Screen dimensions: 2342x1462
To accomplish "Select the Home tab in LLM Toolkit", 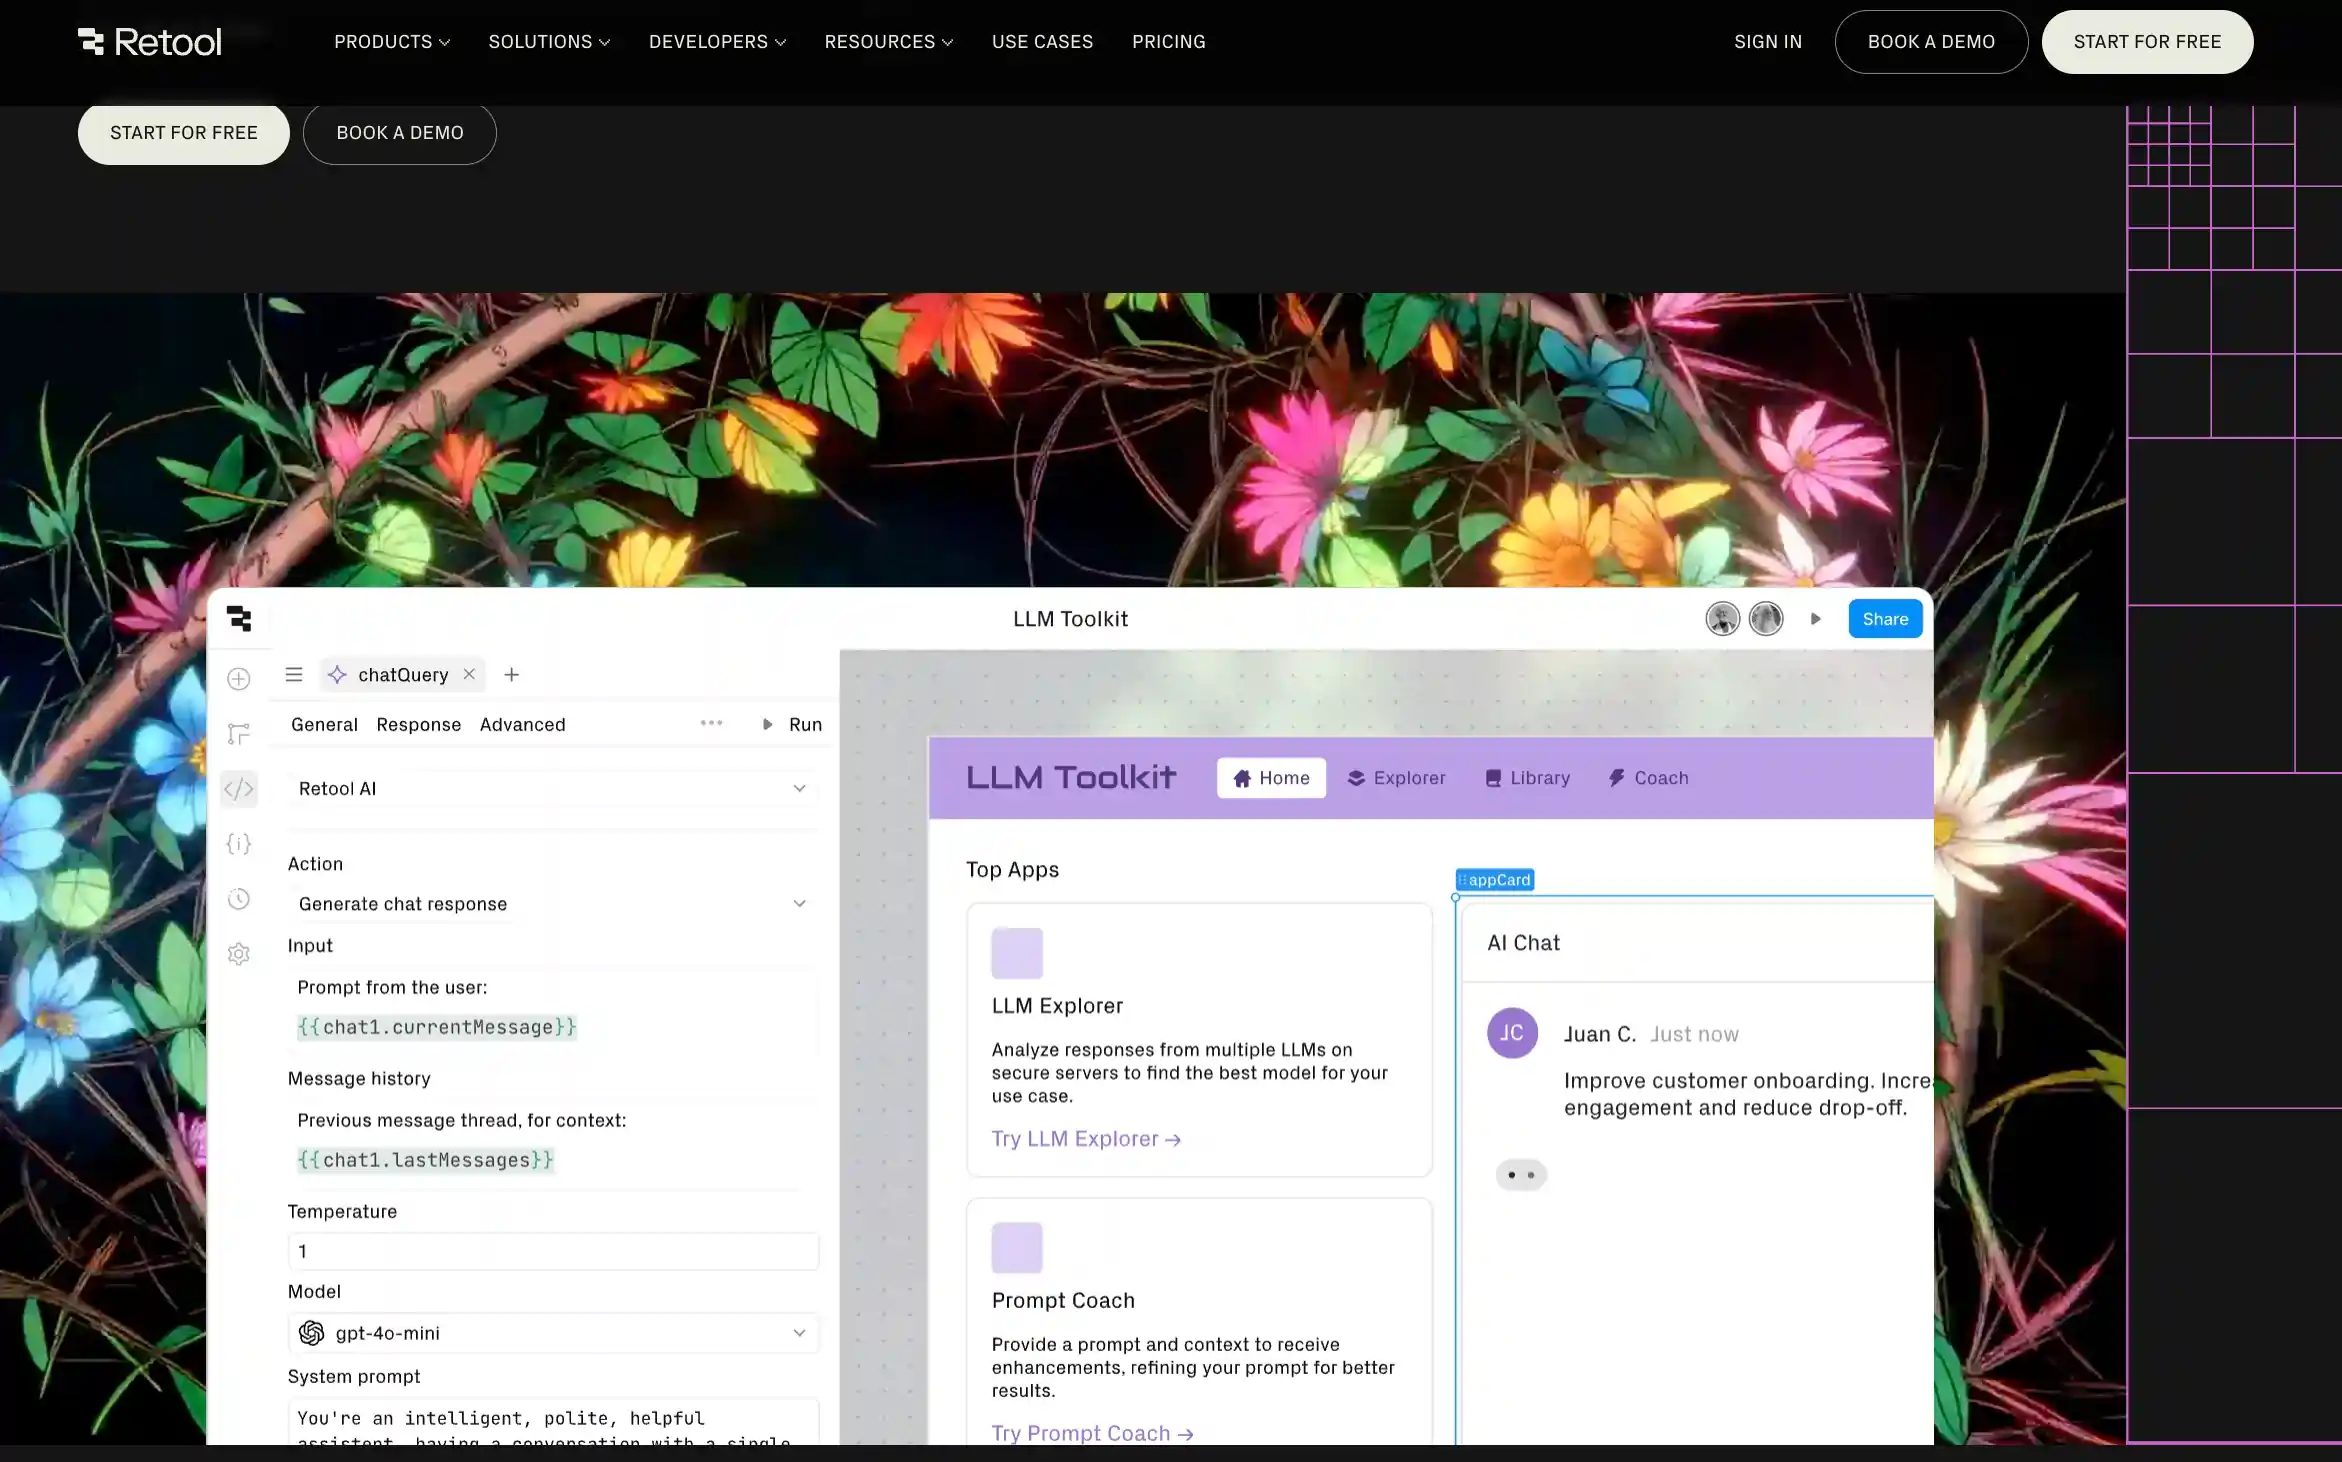I will [x=1271, y=778].
